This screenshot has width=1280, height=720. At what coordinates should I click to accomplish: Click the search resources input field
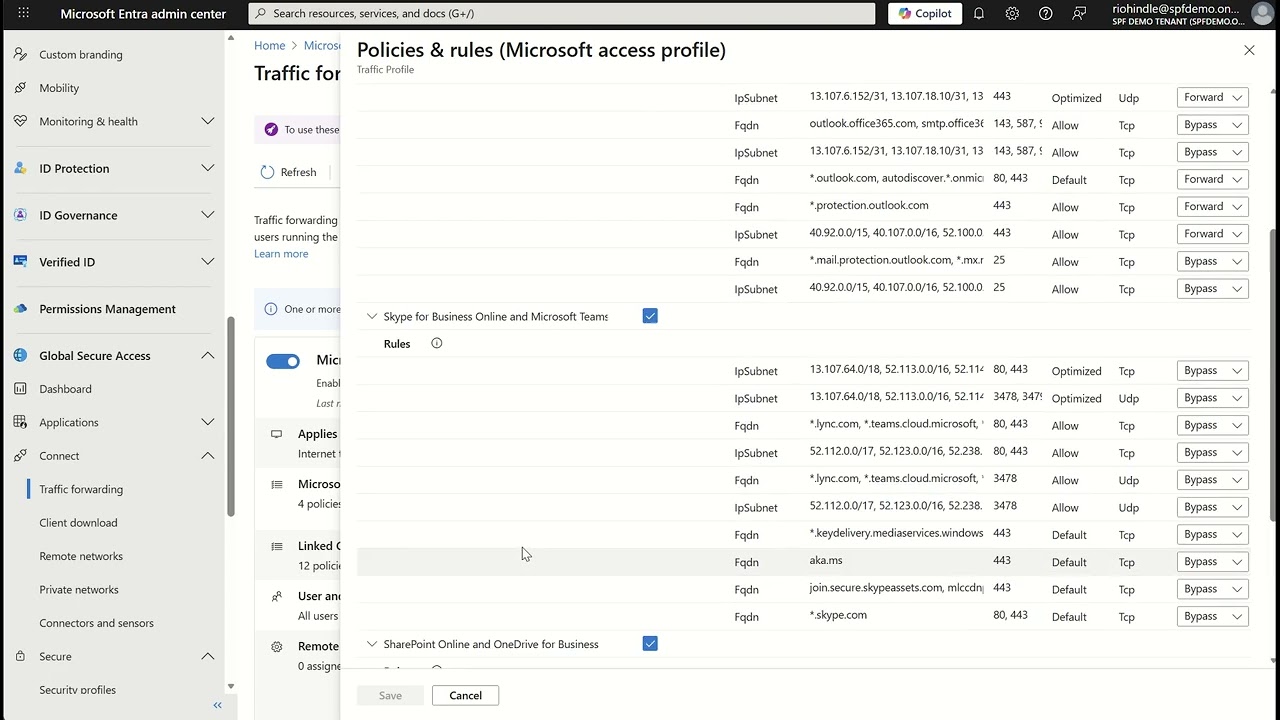click(561, 14)
